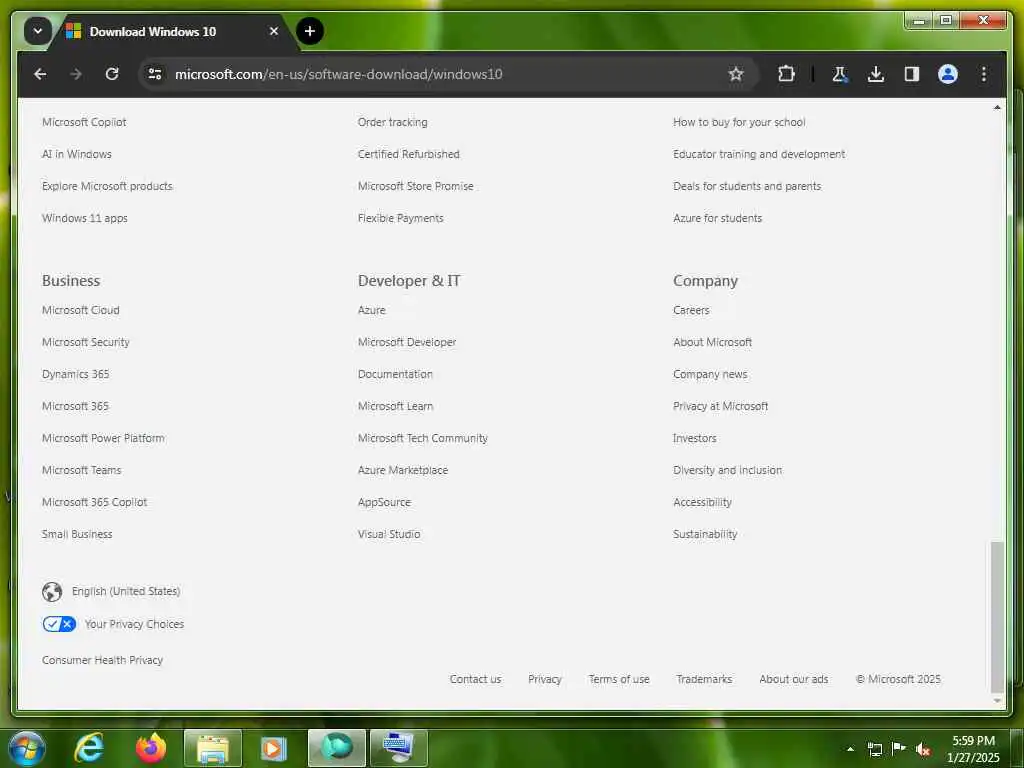This screenshot has height=768, width=1024.
Task: Open Azure Marketplace link
Action: click(403, 470)
